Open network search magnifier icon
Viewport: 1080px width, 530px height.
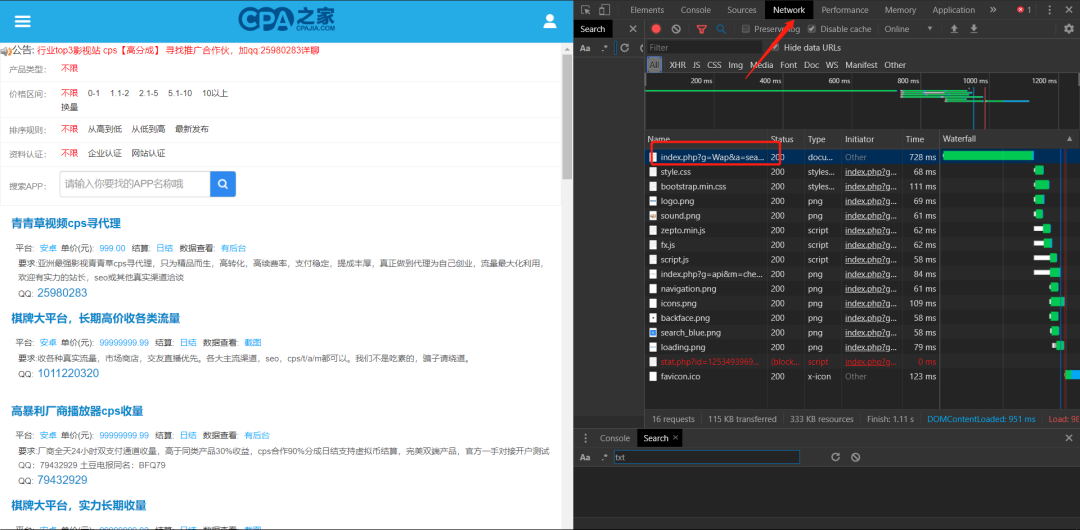(721, 29)
